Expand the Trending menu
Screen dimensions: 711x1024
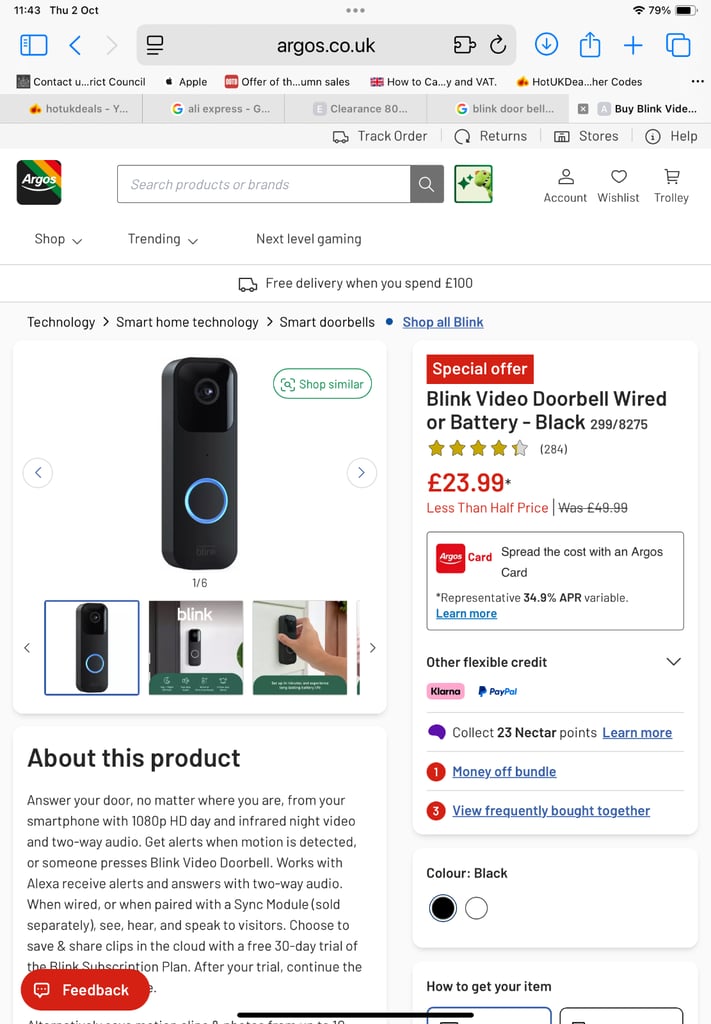point(162,239)
